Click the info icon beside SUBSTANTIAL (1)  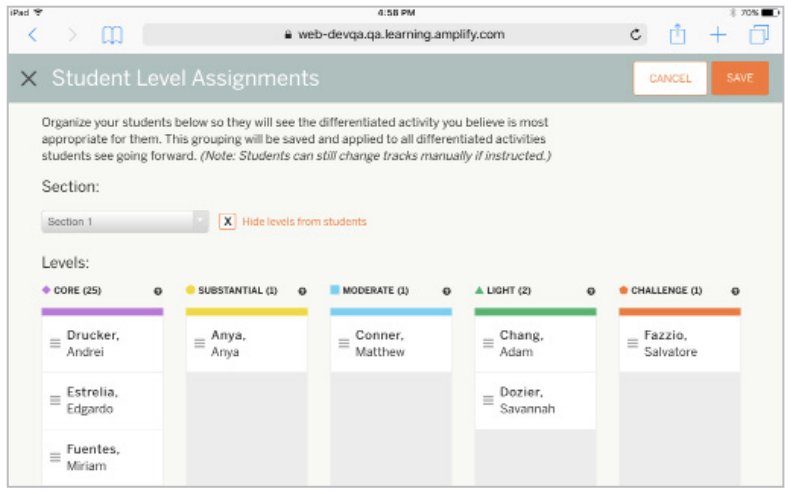coord(303,291)
